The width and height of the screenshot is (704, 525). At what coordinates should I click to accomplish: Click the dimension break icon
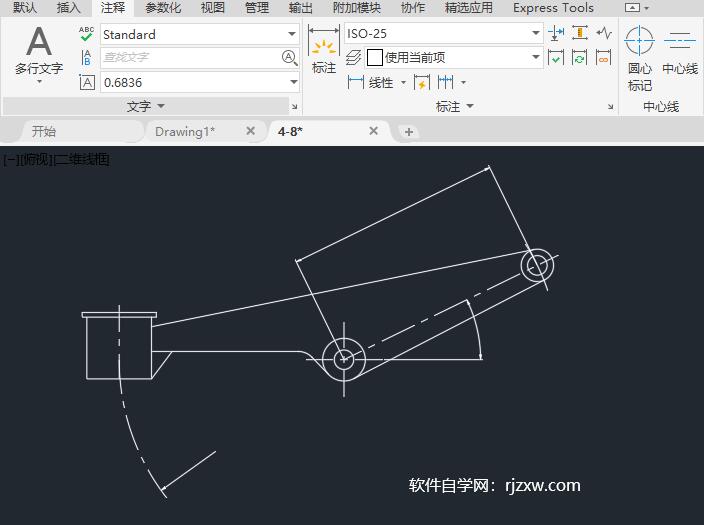[556, 33]
